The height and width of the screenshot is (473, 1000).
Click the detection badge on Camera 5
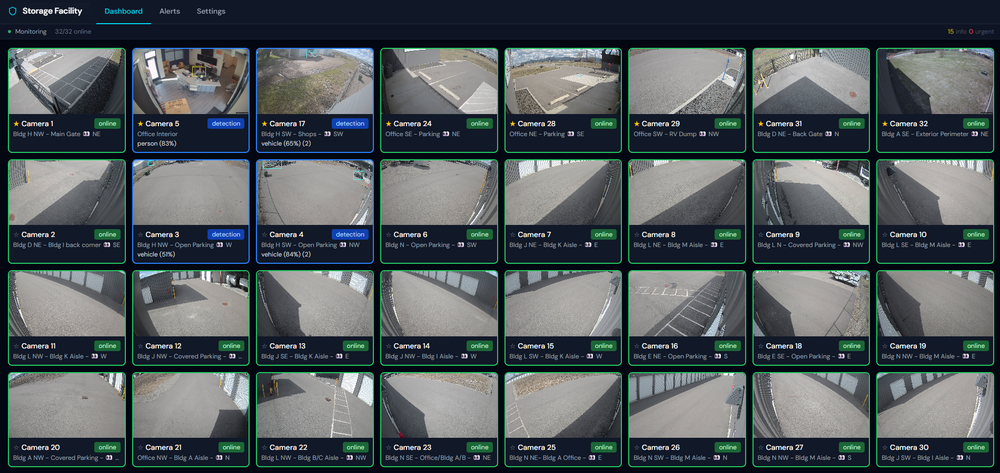tap(226, 124)
